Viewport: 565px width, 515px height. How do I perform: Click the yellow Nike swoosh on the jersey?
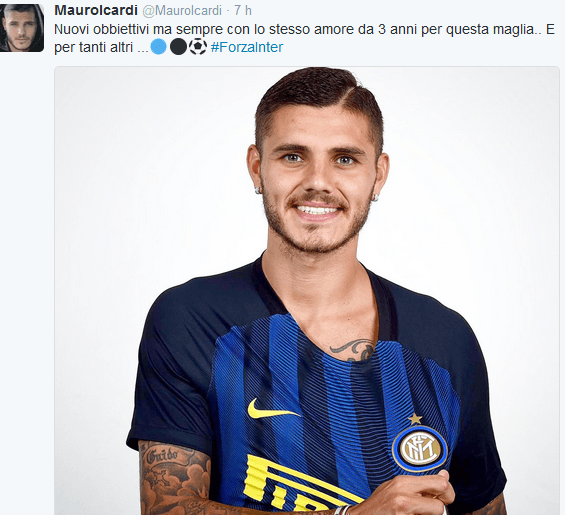point(273,409)
